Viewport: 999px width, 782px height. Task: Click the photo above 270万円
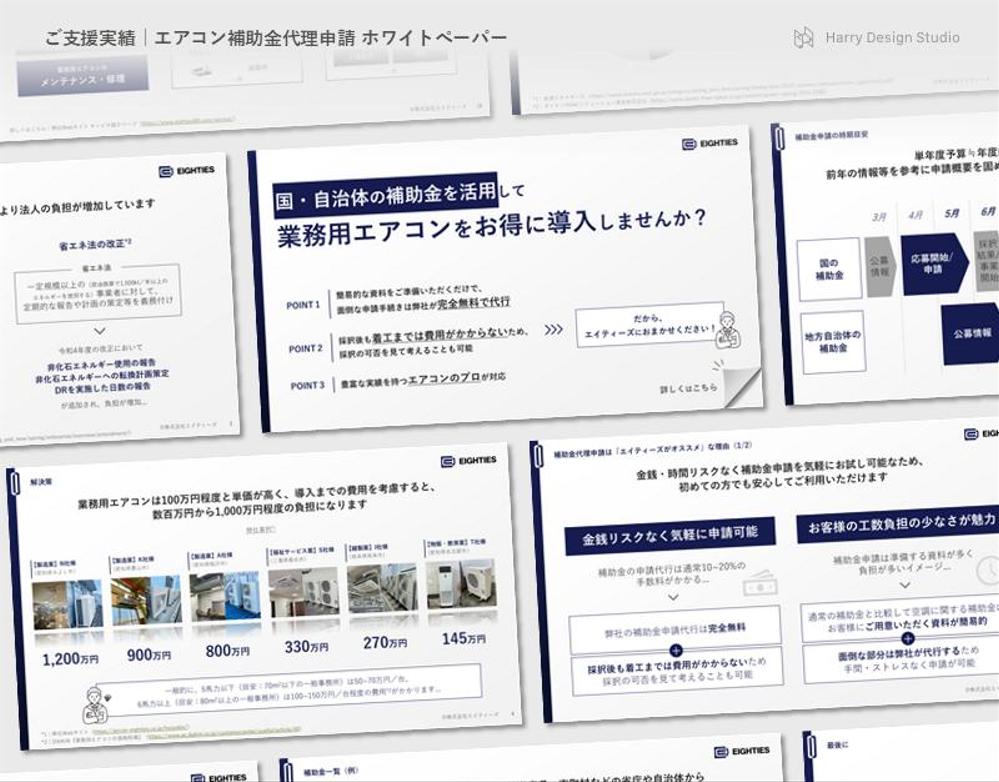[x=383, y=588]
